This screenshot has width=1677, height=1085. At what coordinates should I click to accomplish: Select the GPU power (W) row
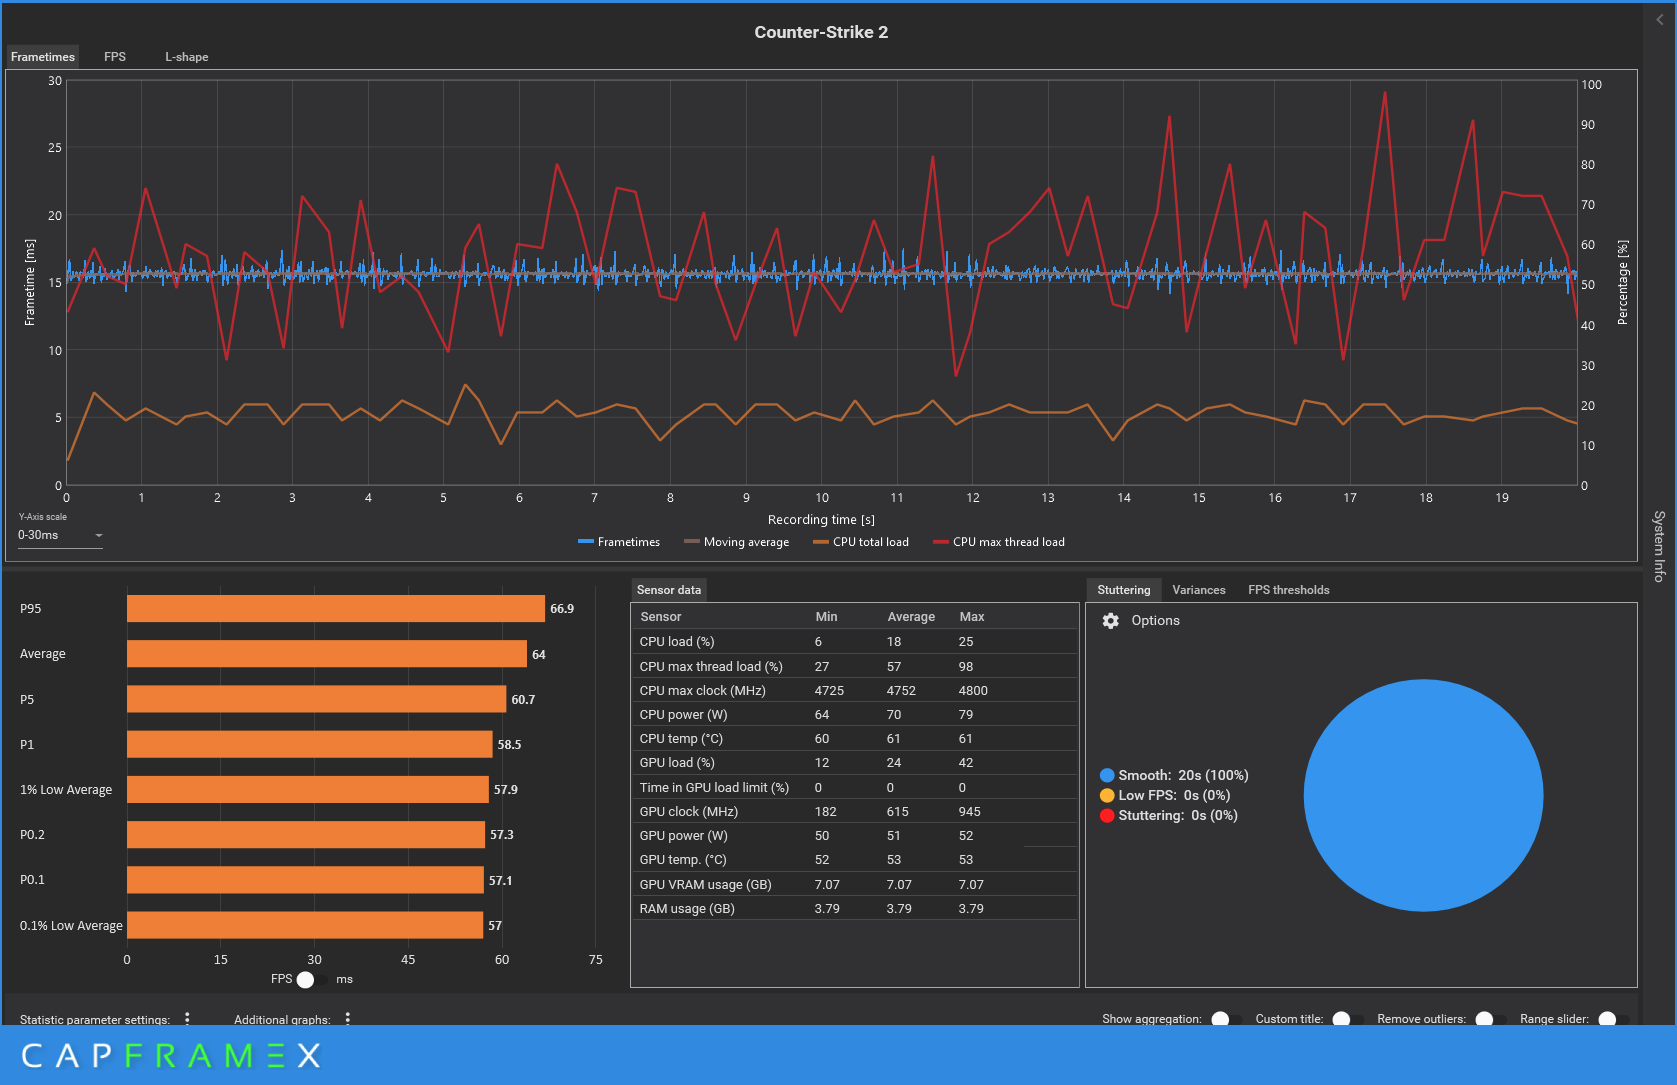(855, 836)
